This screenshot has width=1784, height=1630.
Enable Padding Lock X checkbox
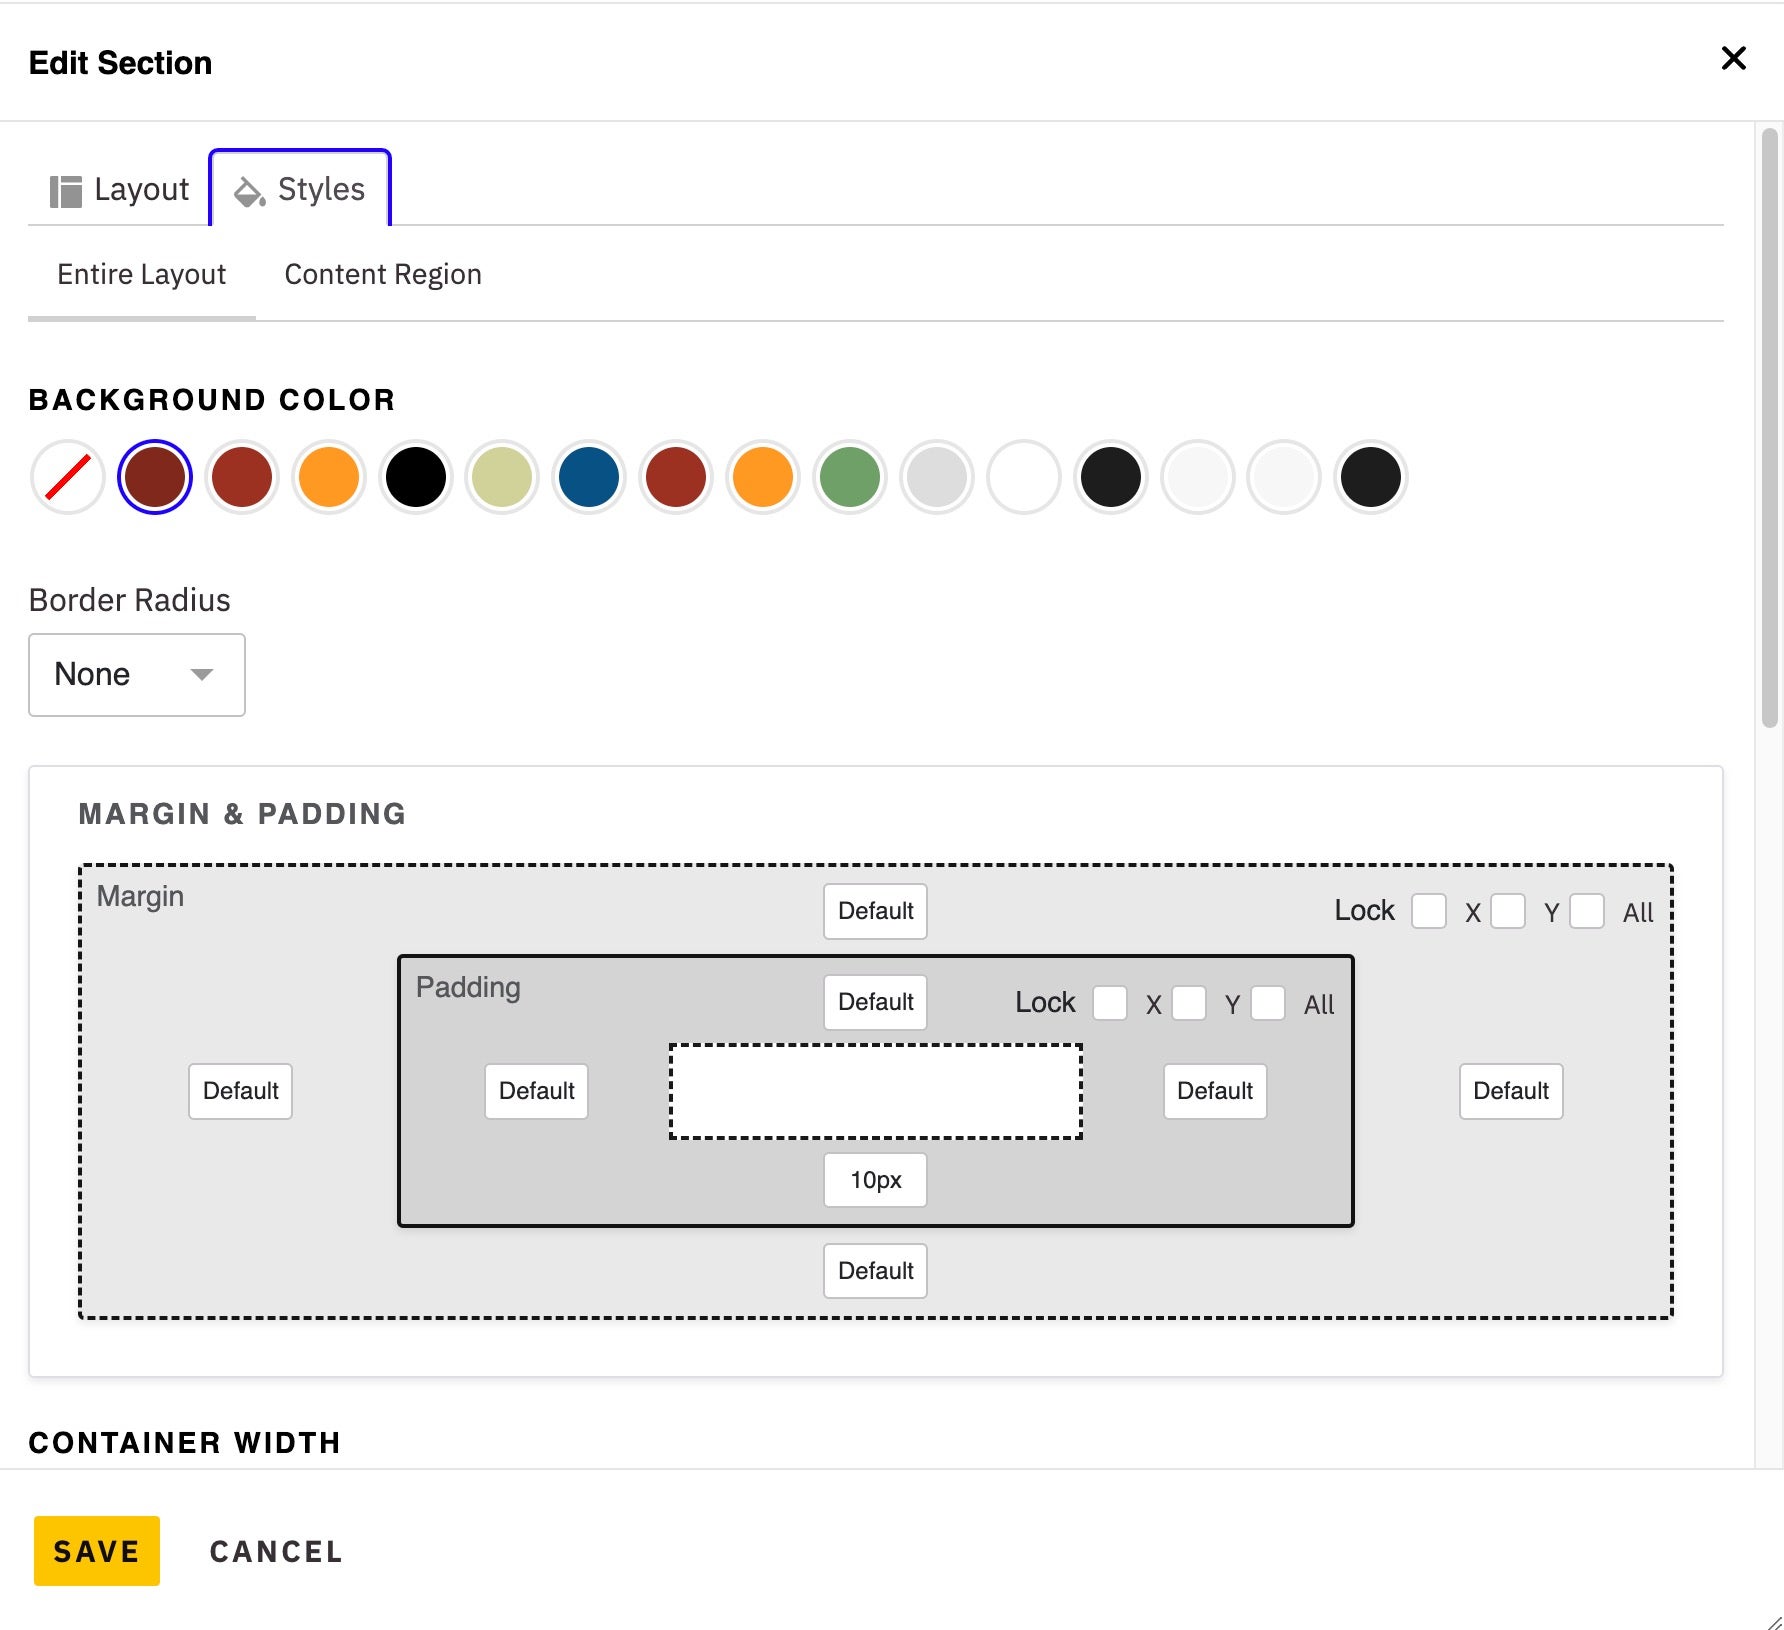(1110, 1002)
